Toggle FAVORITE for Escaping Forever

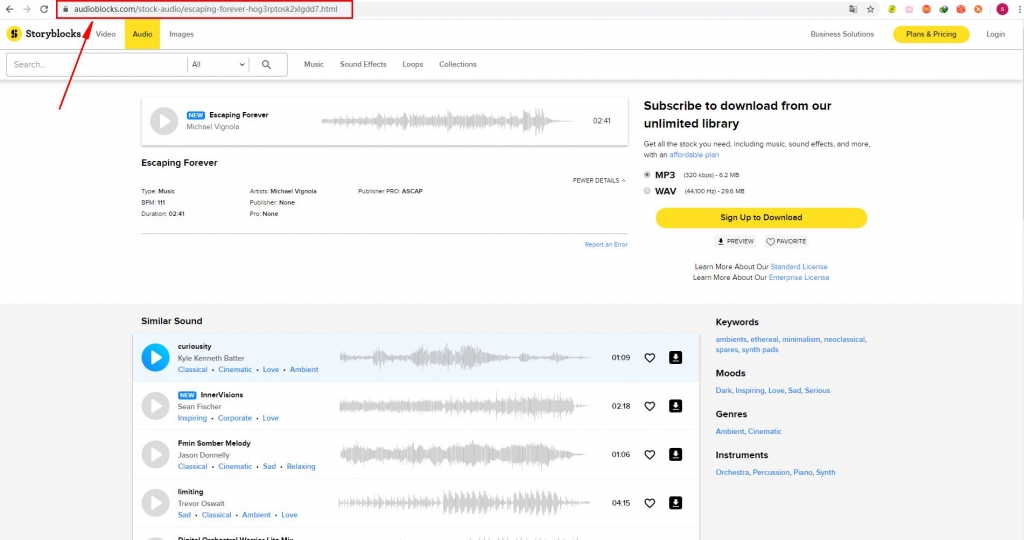(x=786, y=241)
